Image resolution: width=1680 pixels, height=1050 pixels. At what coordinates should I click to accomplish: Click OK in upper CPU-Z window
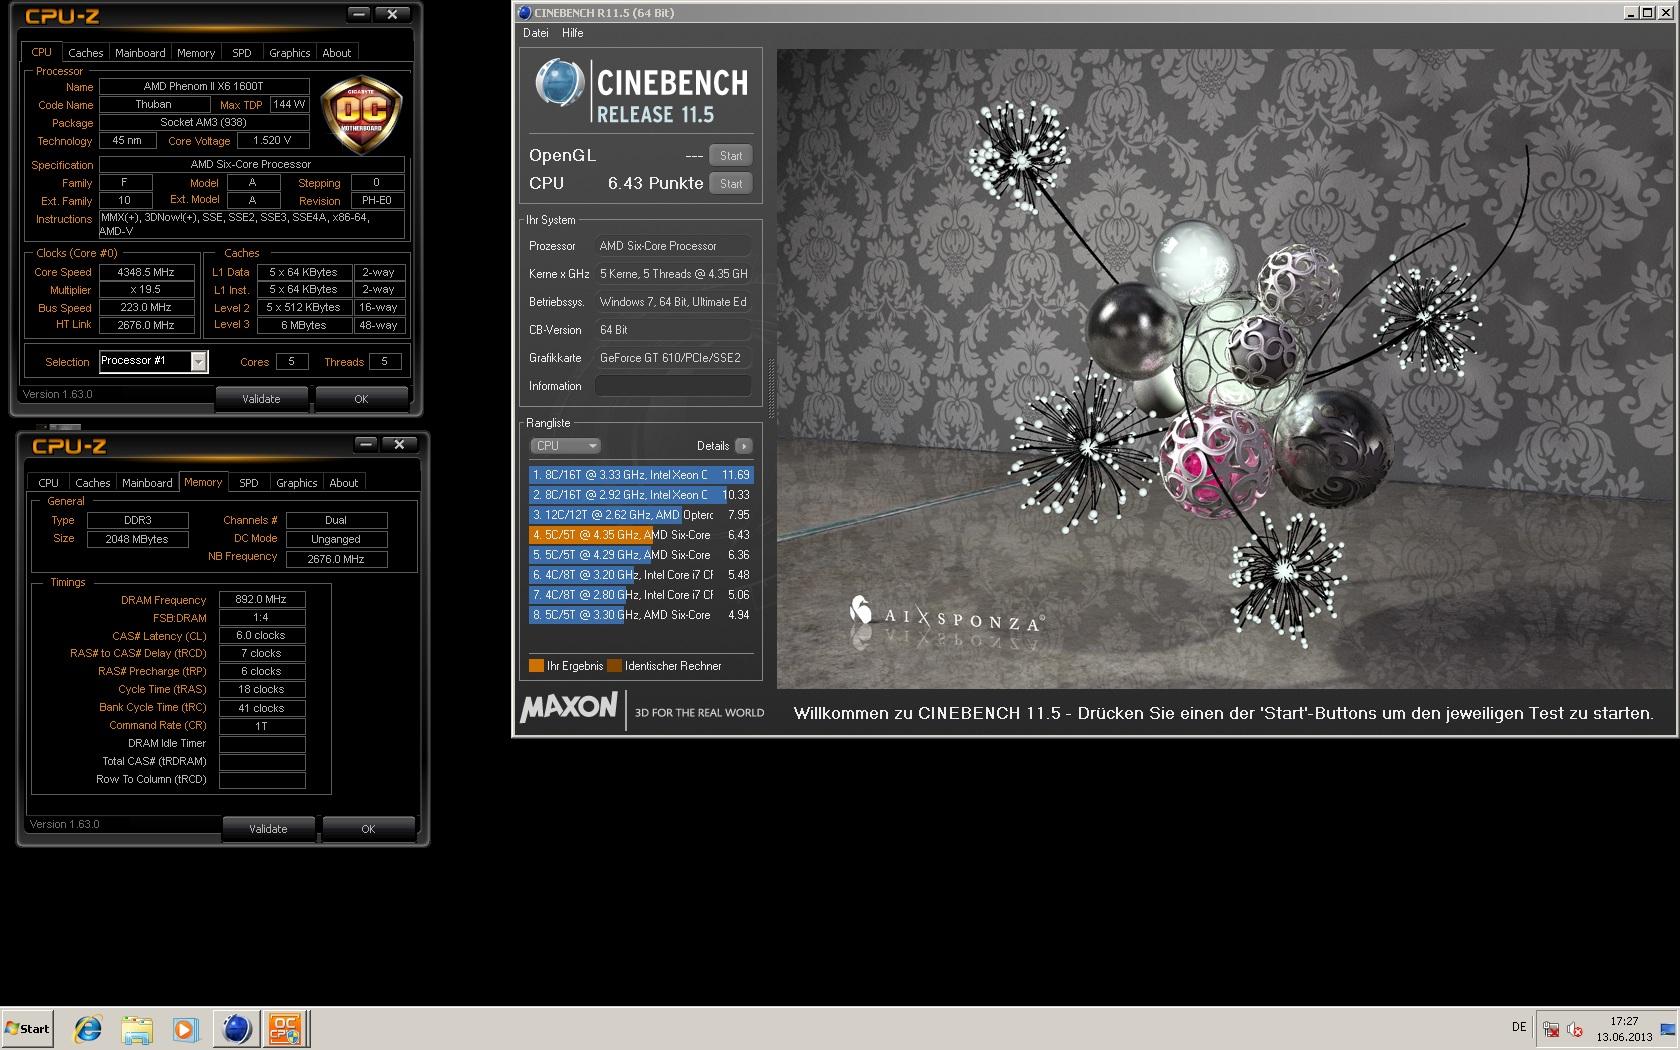[x=361, y=399]
